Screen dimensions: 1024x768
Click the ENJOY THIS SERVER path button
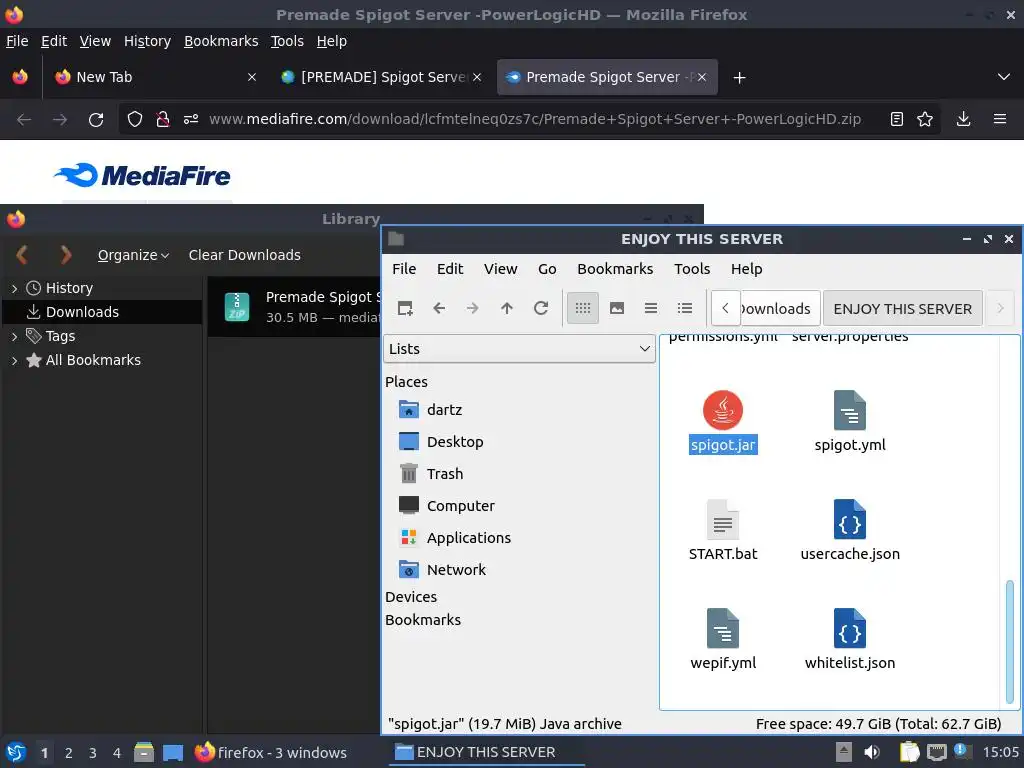903,308
